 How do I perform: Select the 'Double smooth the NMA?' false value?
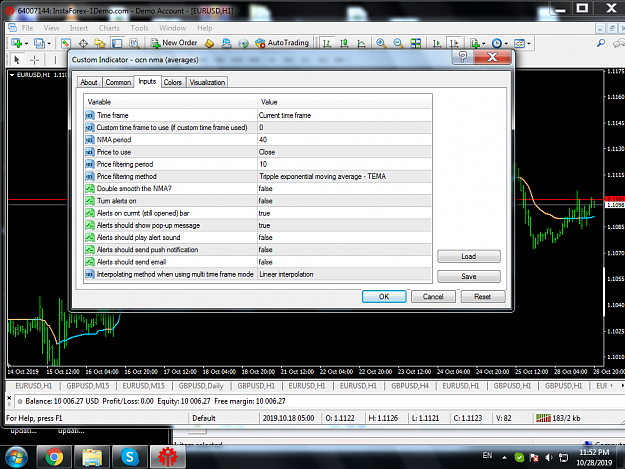coord(344,188)
